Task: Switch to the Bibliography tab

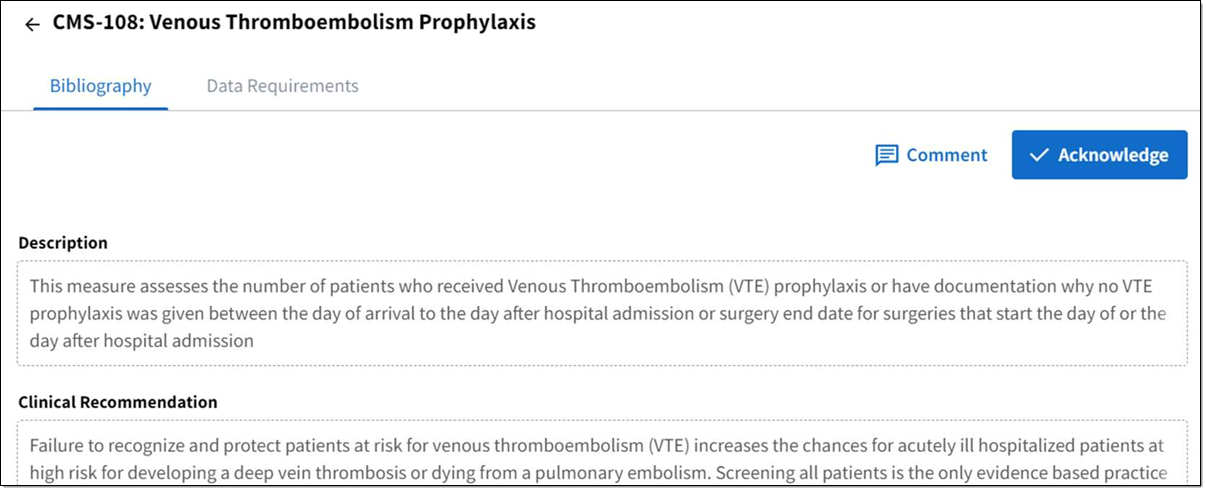Action: 100,86
